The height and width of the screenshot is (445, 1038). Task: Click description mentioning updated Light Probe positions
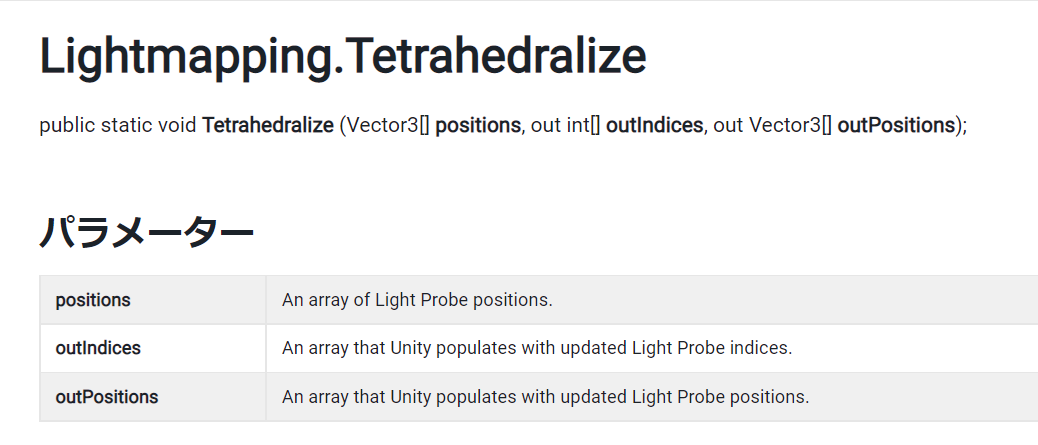545,397
